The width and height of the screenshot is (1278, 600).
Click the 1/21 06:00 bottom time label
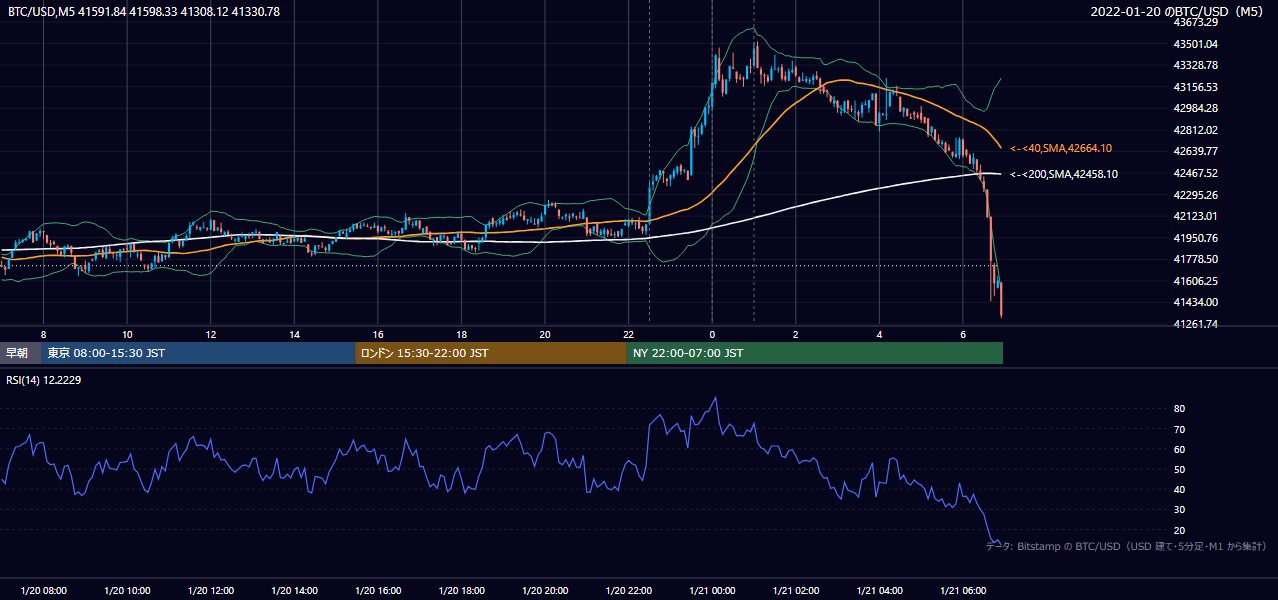(x=962, y=591)
